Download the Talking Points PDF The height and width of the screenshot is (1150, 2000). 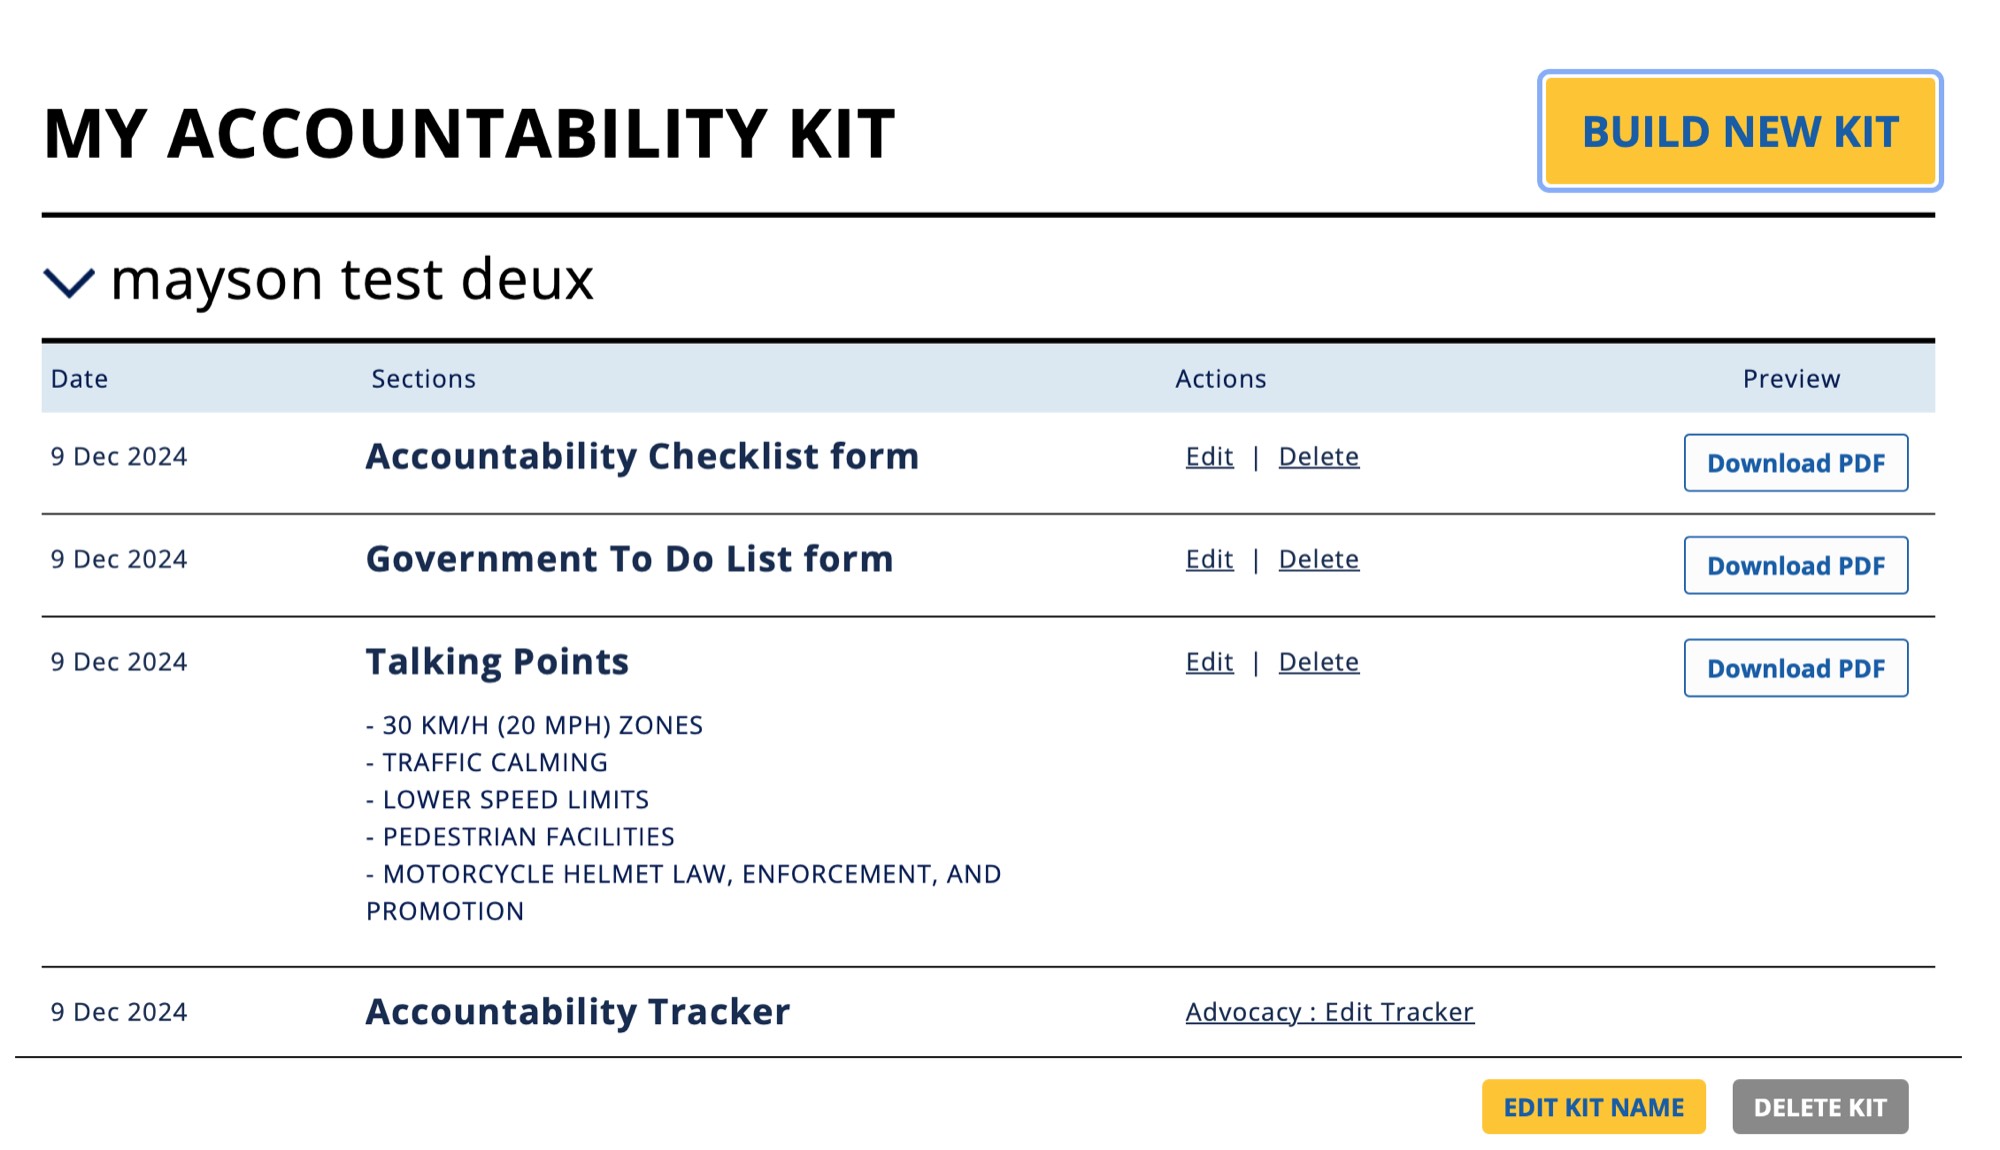(x=1795, y=668)
